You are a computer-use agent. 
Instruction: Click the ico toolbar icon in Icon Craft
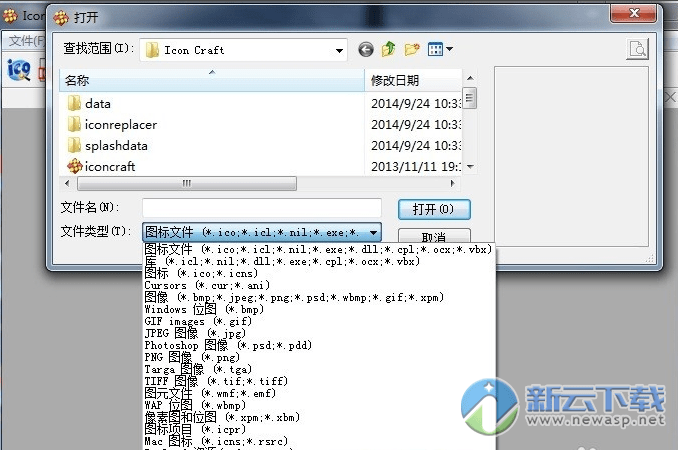click(19, 70)
